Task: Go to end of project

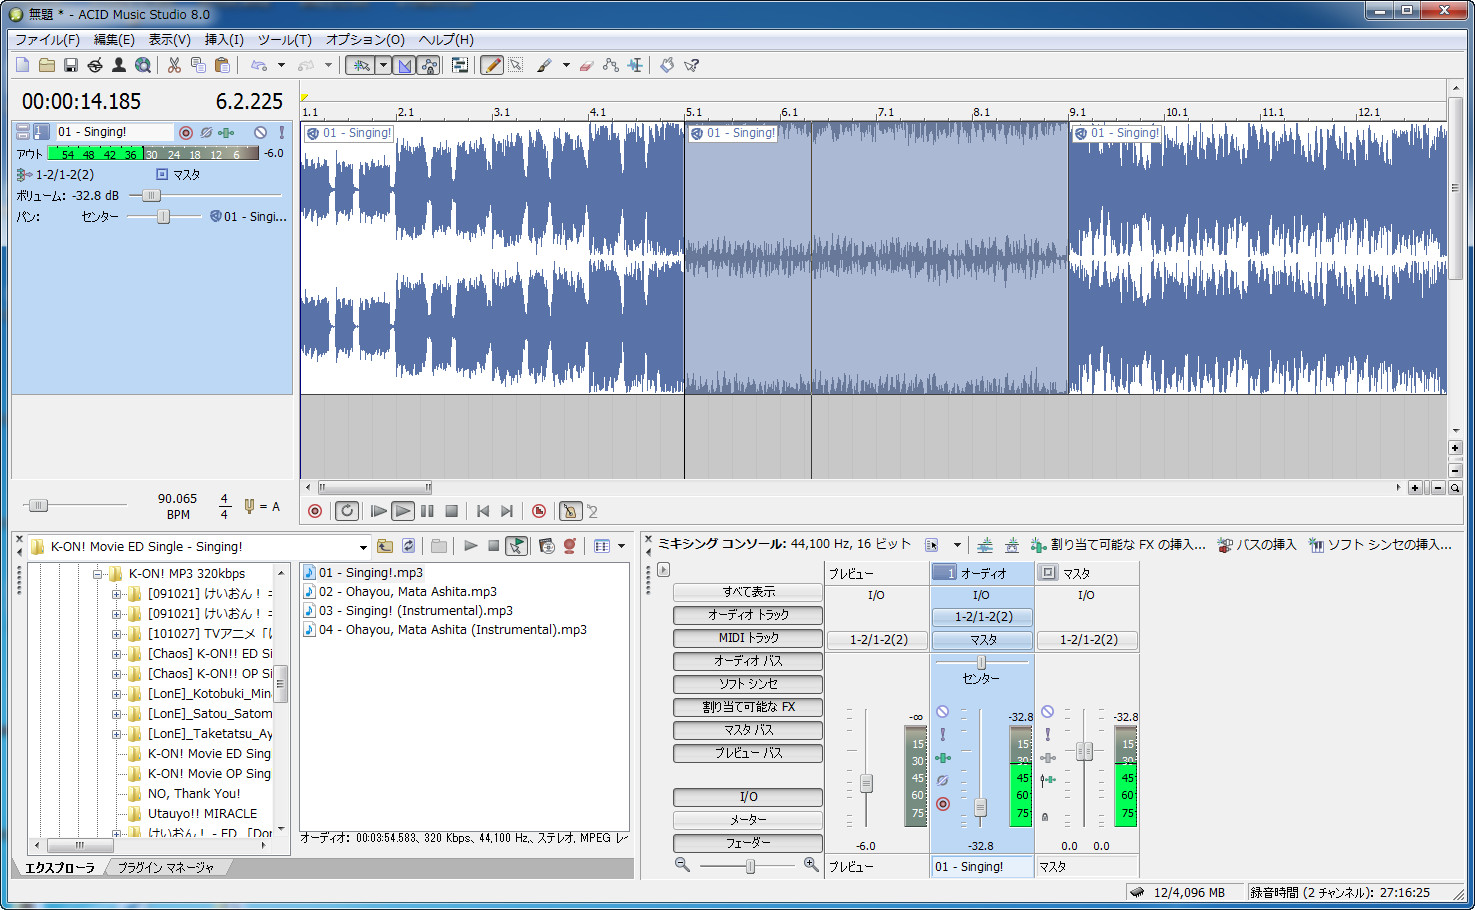Action: [507, 511]
